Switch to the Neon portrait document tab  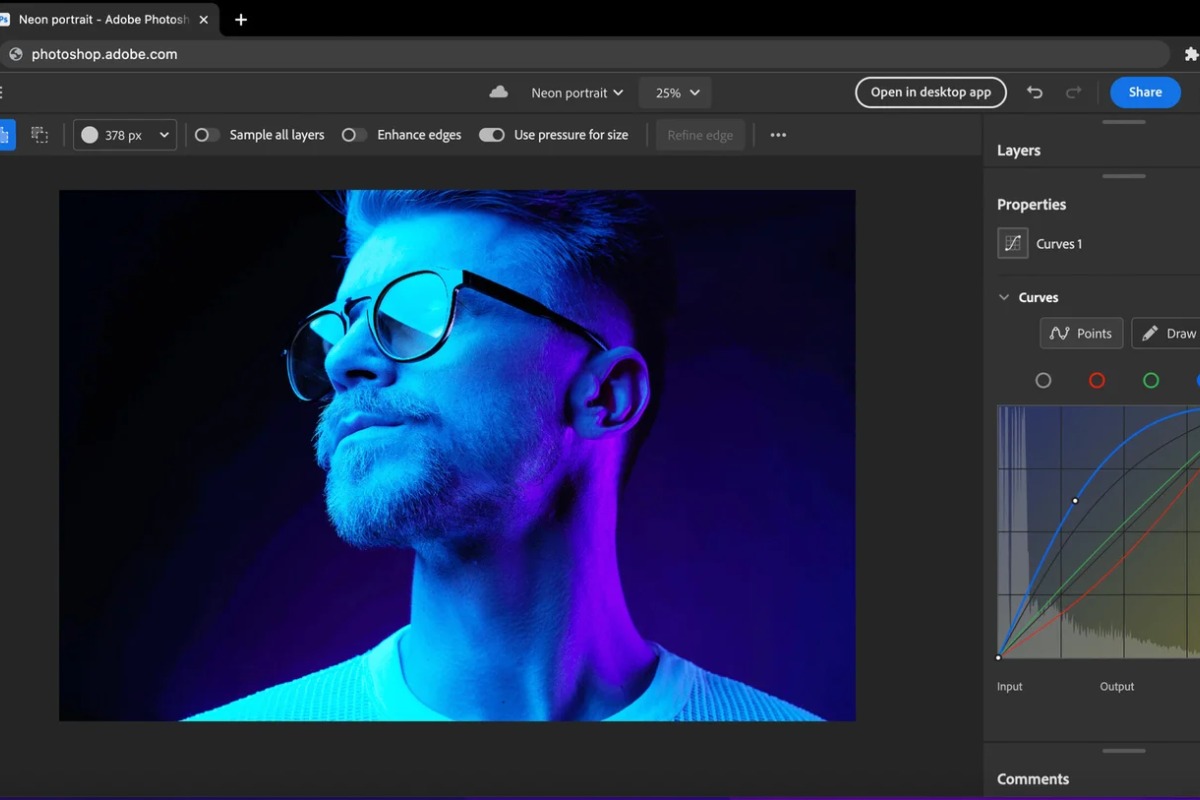tap(100, 19)
